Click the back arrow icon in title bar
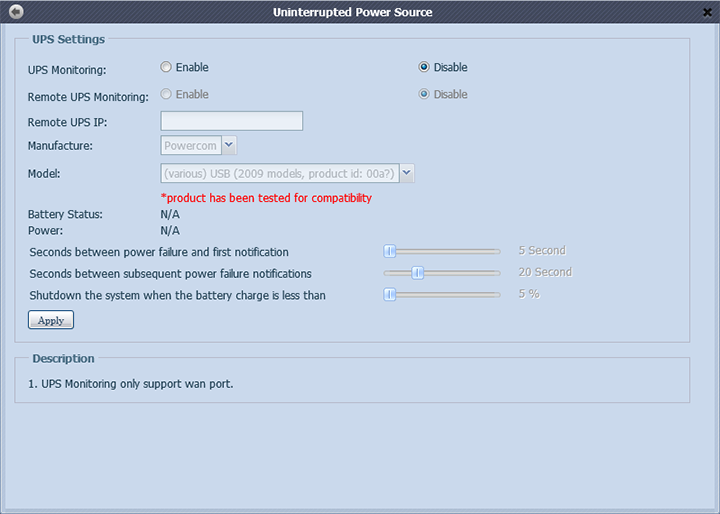Viewport: 720px width, 514px height. point(17,12)
